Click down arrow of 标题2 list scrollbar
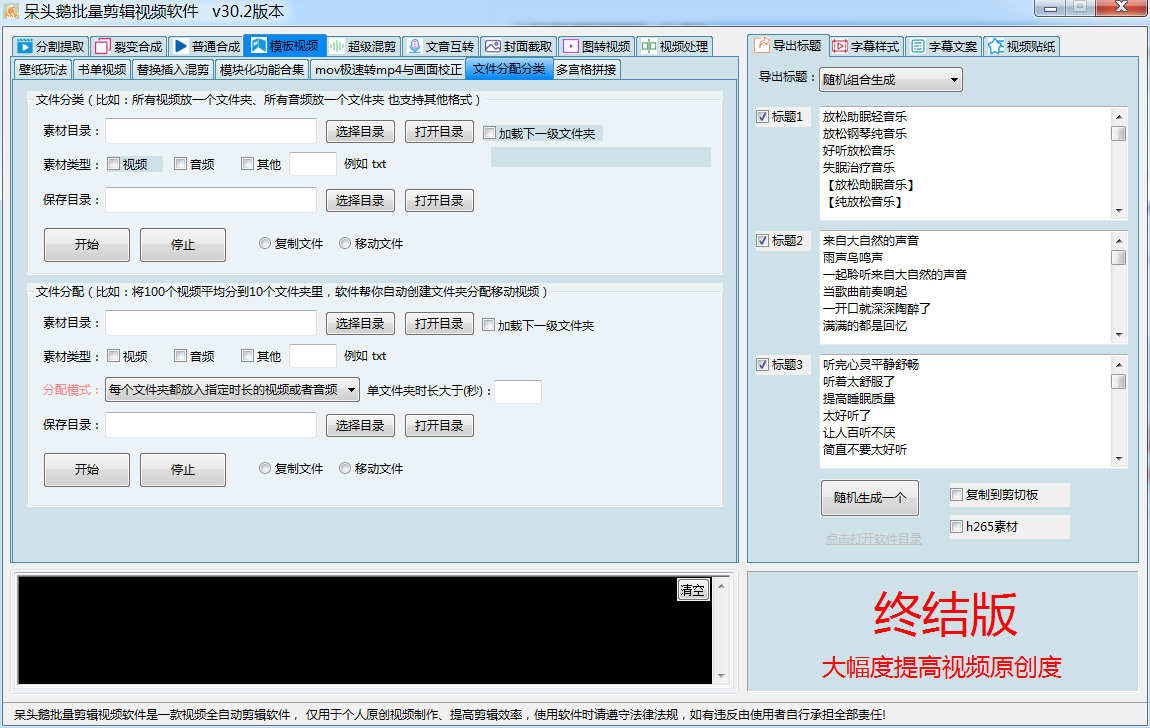 pos(1118,335)
